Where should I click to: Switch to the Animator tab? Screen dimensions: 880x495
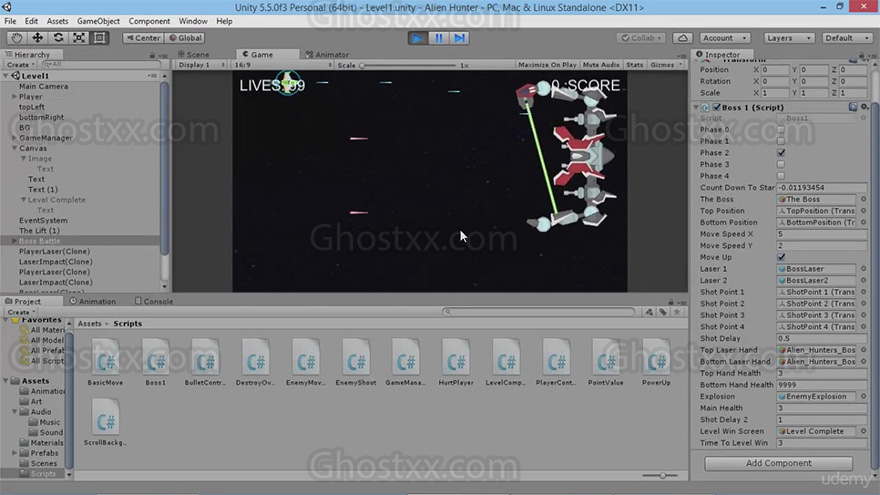coord(328,54)
